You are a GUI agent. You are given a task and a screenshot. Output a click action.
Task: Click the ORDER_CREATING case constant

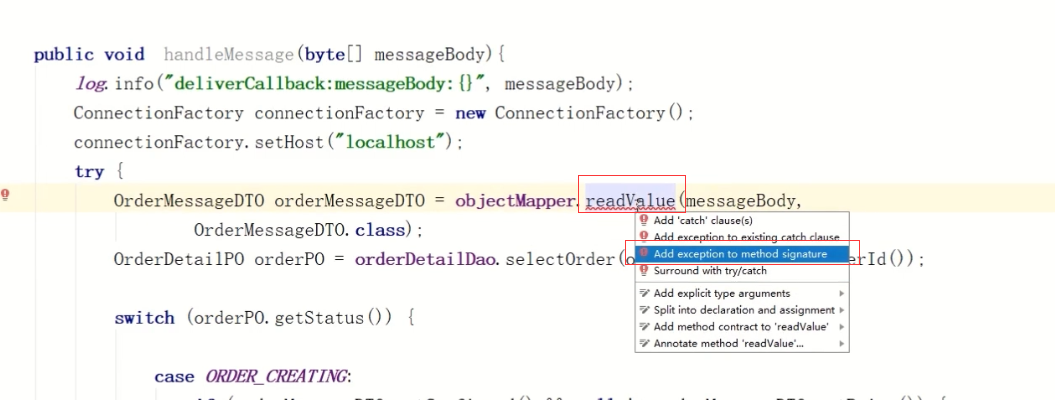[275, 376]
